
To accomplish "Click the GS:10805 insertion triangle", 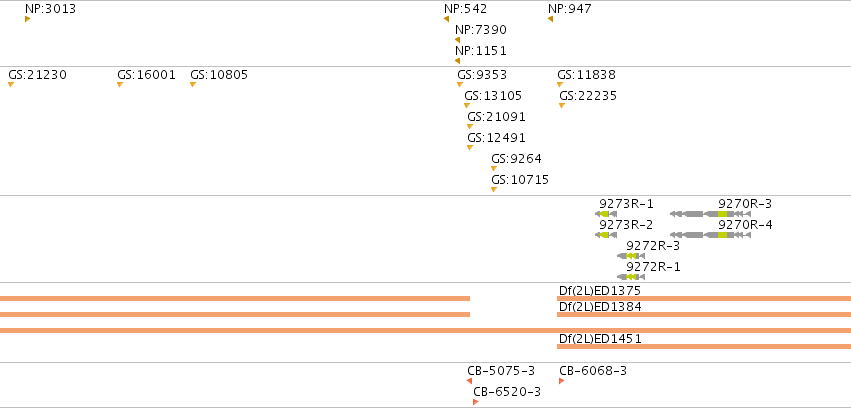I will (193, 84).
